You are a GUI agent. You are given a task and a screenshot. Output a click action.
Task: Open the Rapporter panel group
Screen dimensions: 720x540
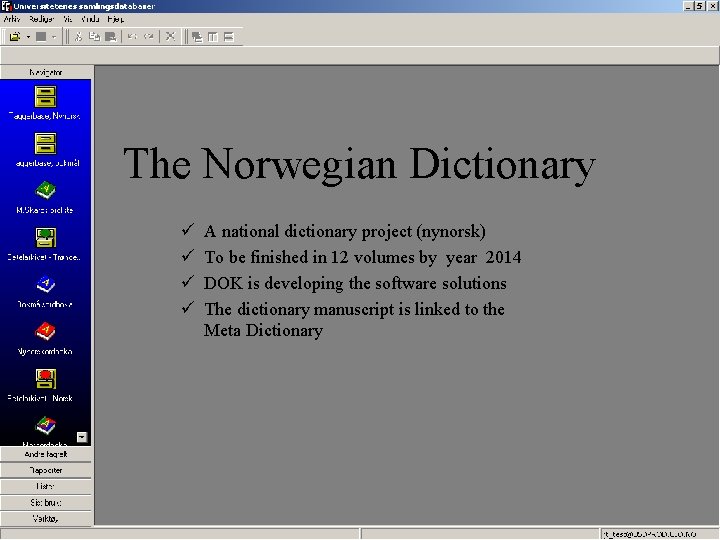(x=46, y=470)
